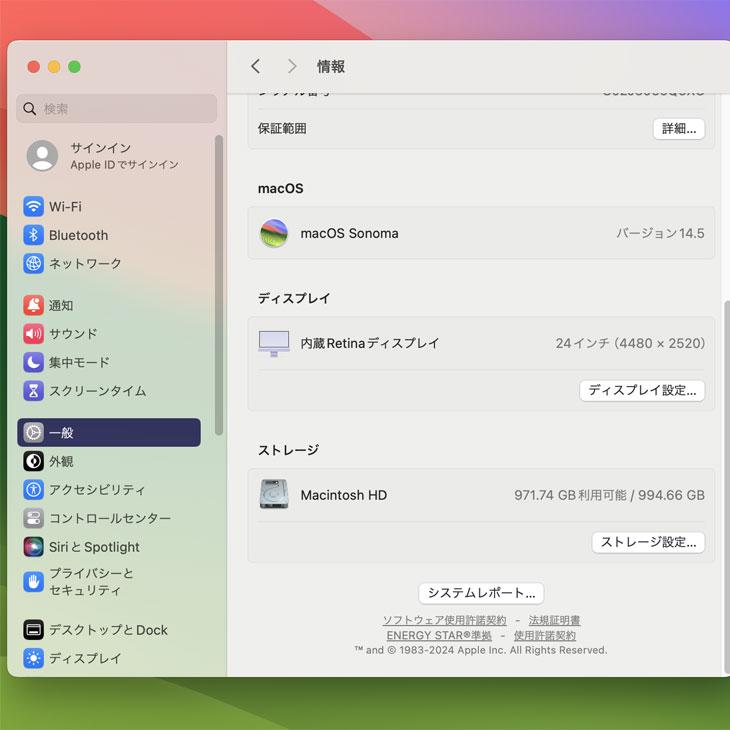
Task: Select Siri と Spotlight label
Action: 94,547
